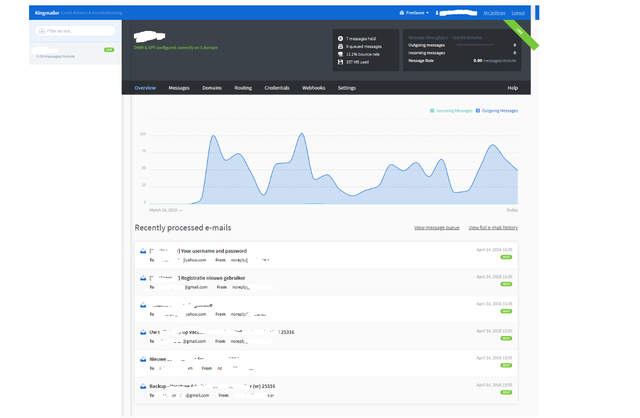The image size is (640, 418).
Task: Open the Freelance organization dropdown
Action: point(413,13)
